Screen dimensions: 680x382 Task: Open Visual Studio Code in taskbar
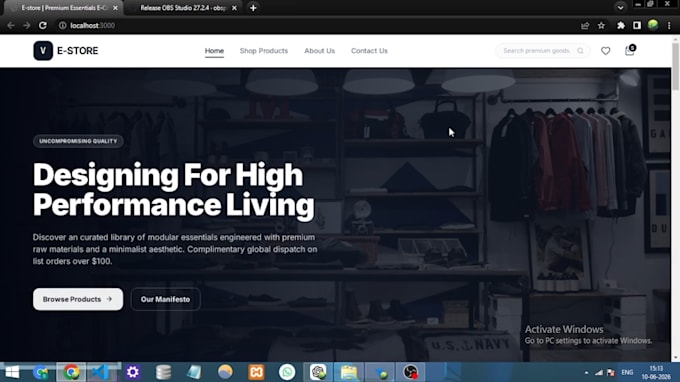101,372
